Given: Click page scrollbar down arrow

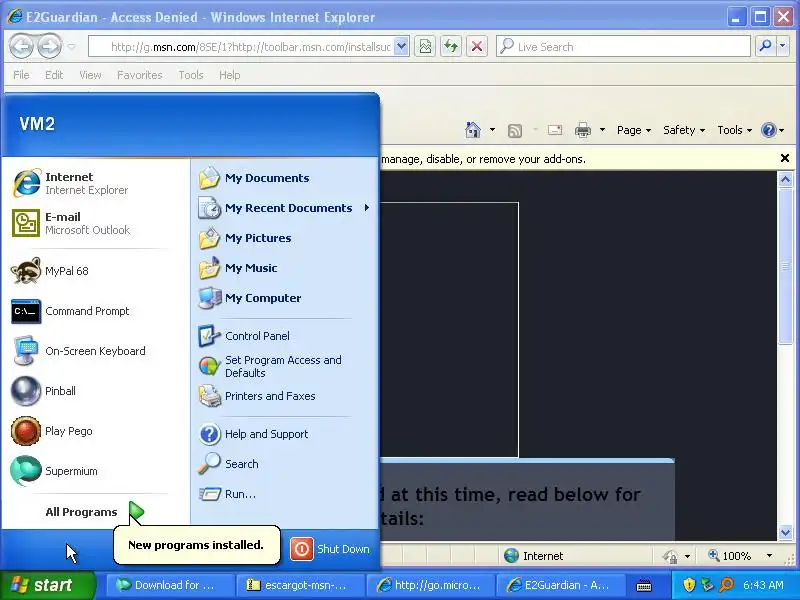Looking at the screenshot, I should click(785, 533).
